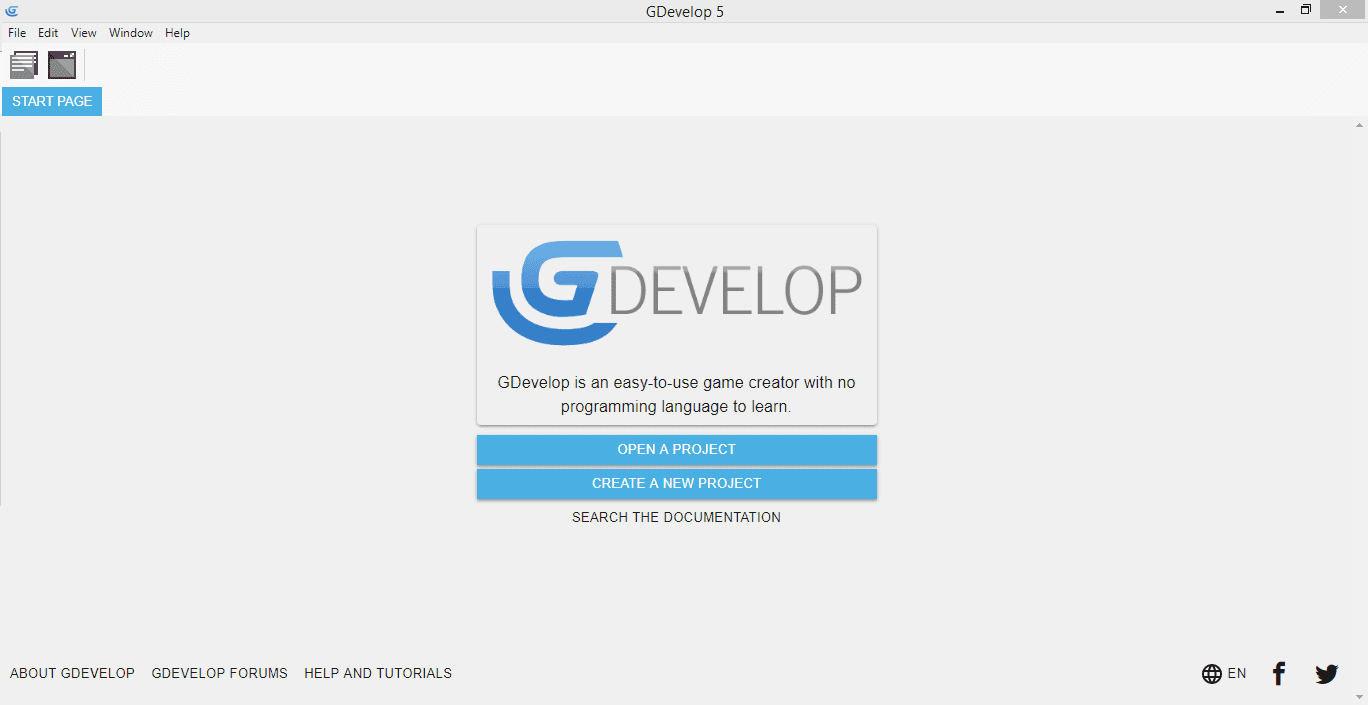
Task: Click the large GDevelop logo image
Action: (x=677, y=293)
